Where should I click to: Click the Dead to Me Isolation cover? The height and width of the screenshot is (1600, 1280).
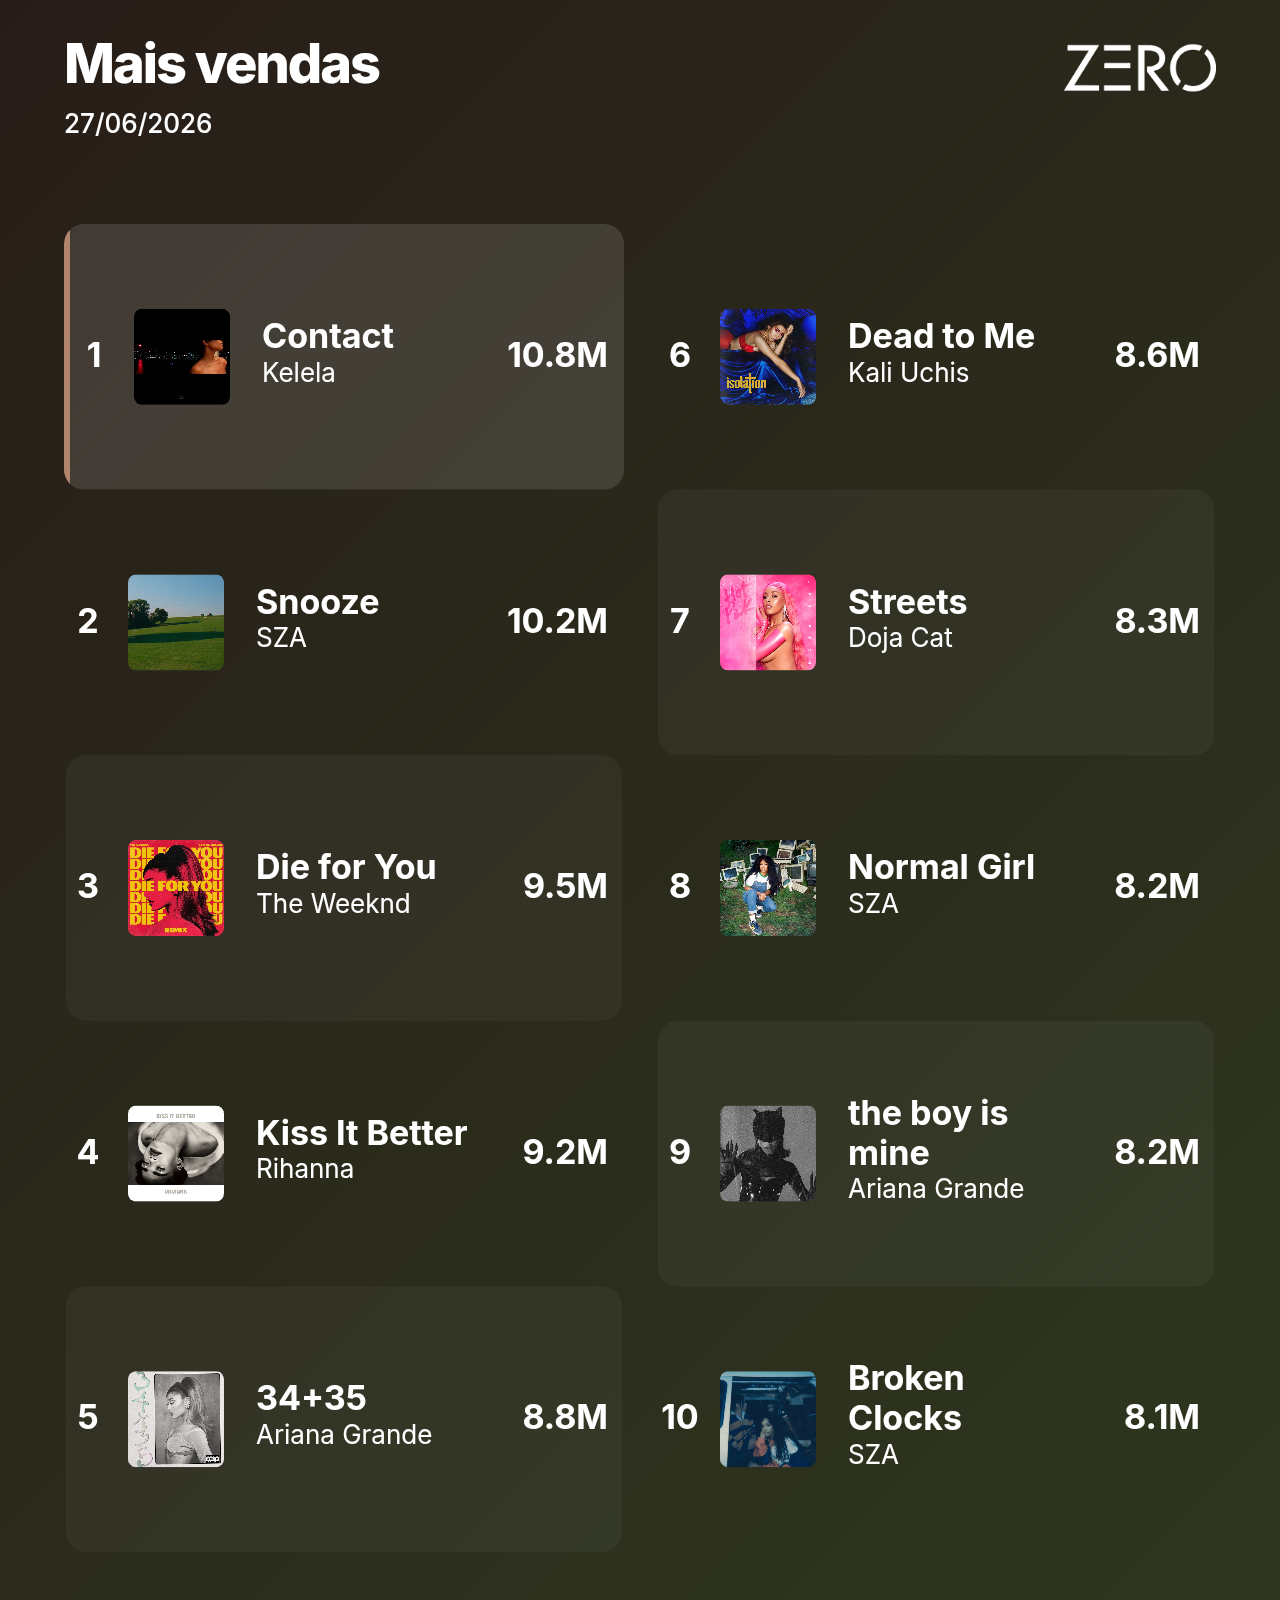click(x=768, y=357)
